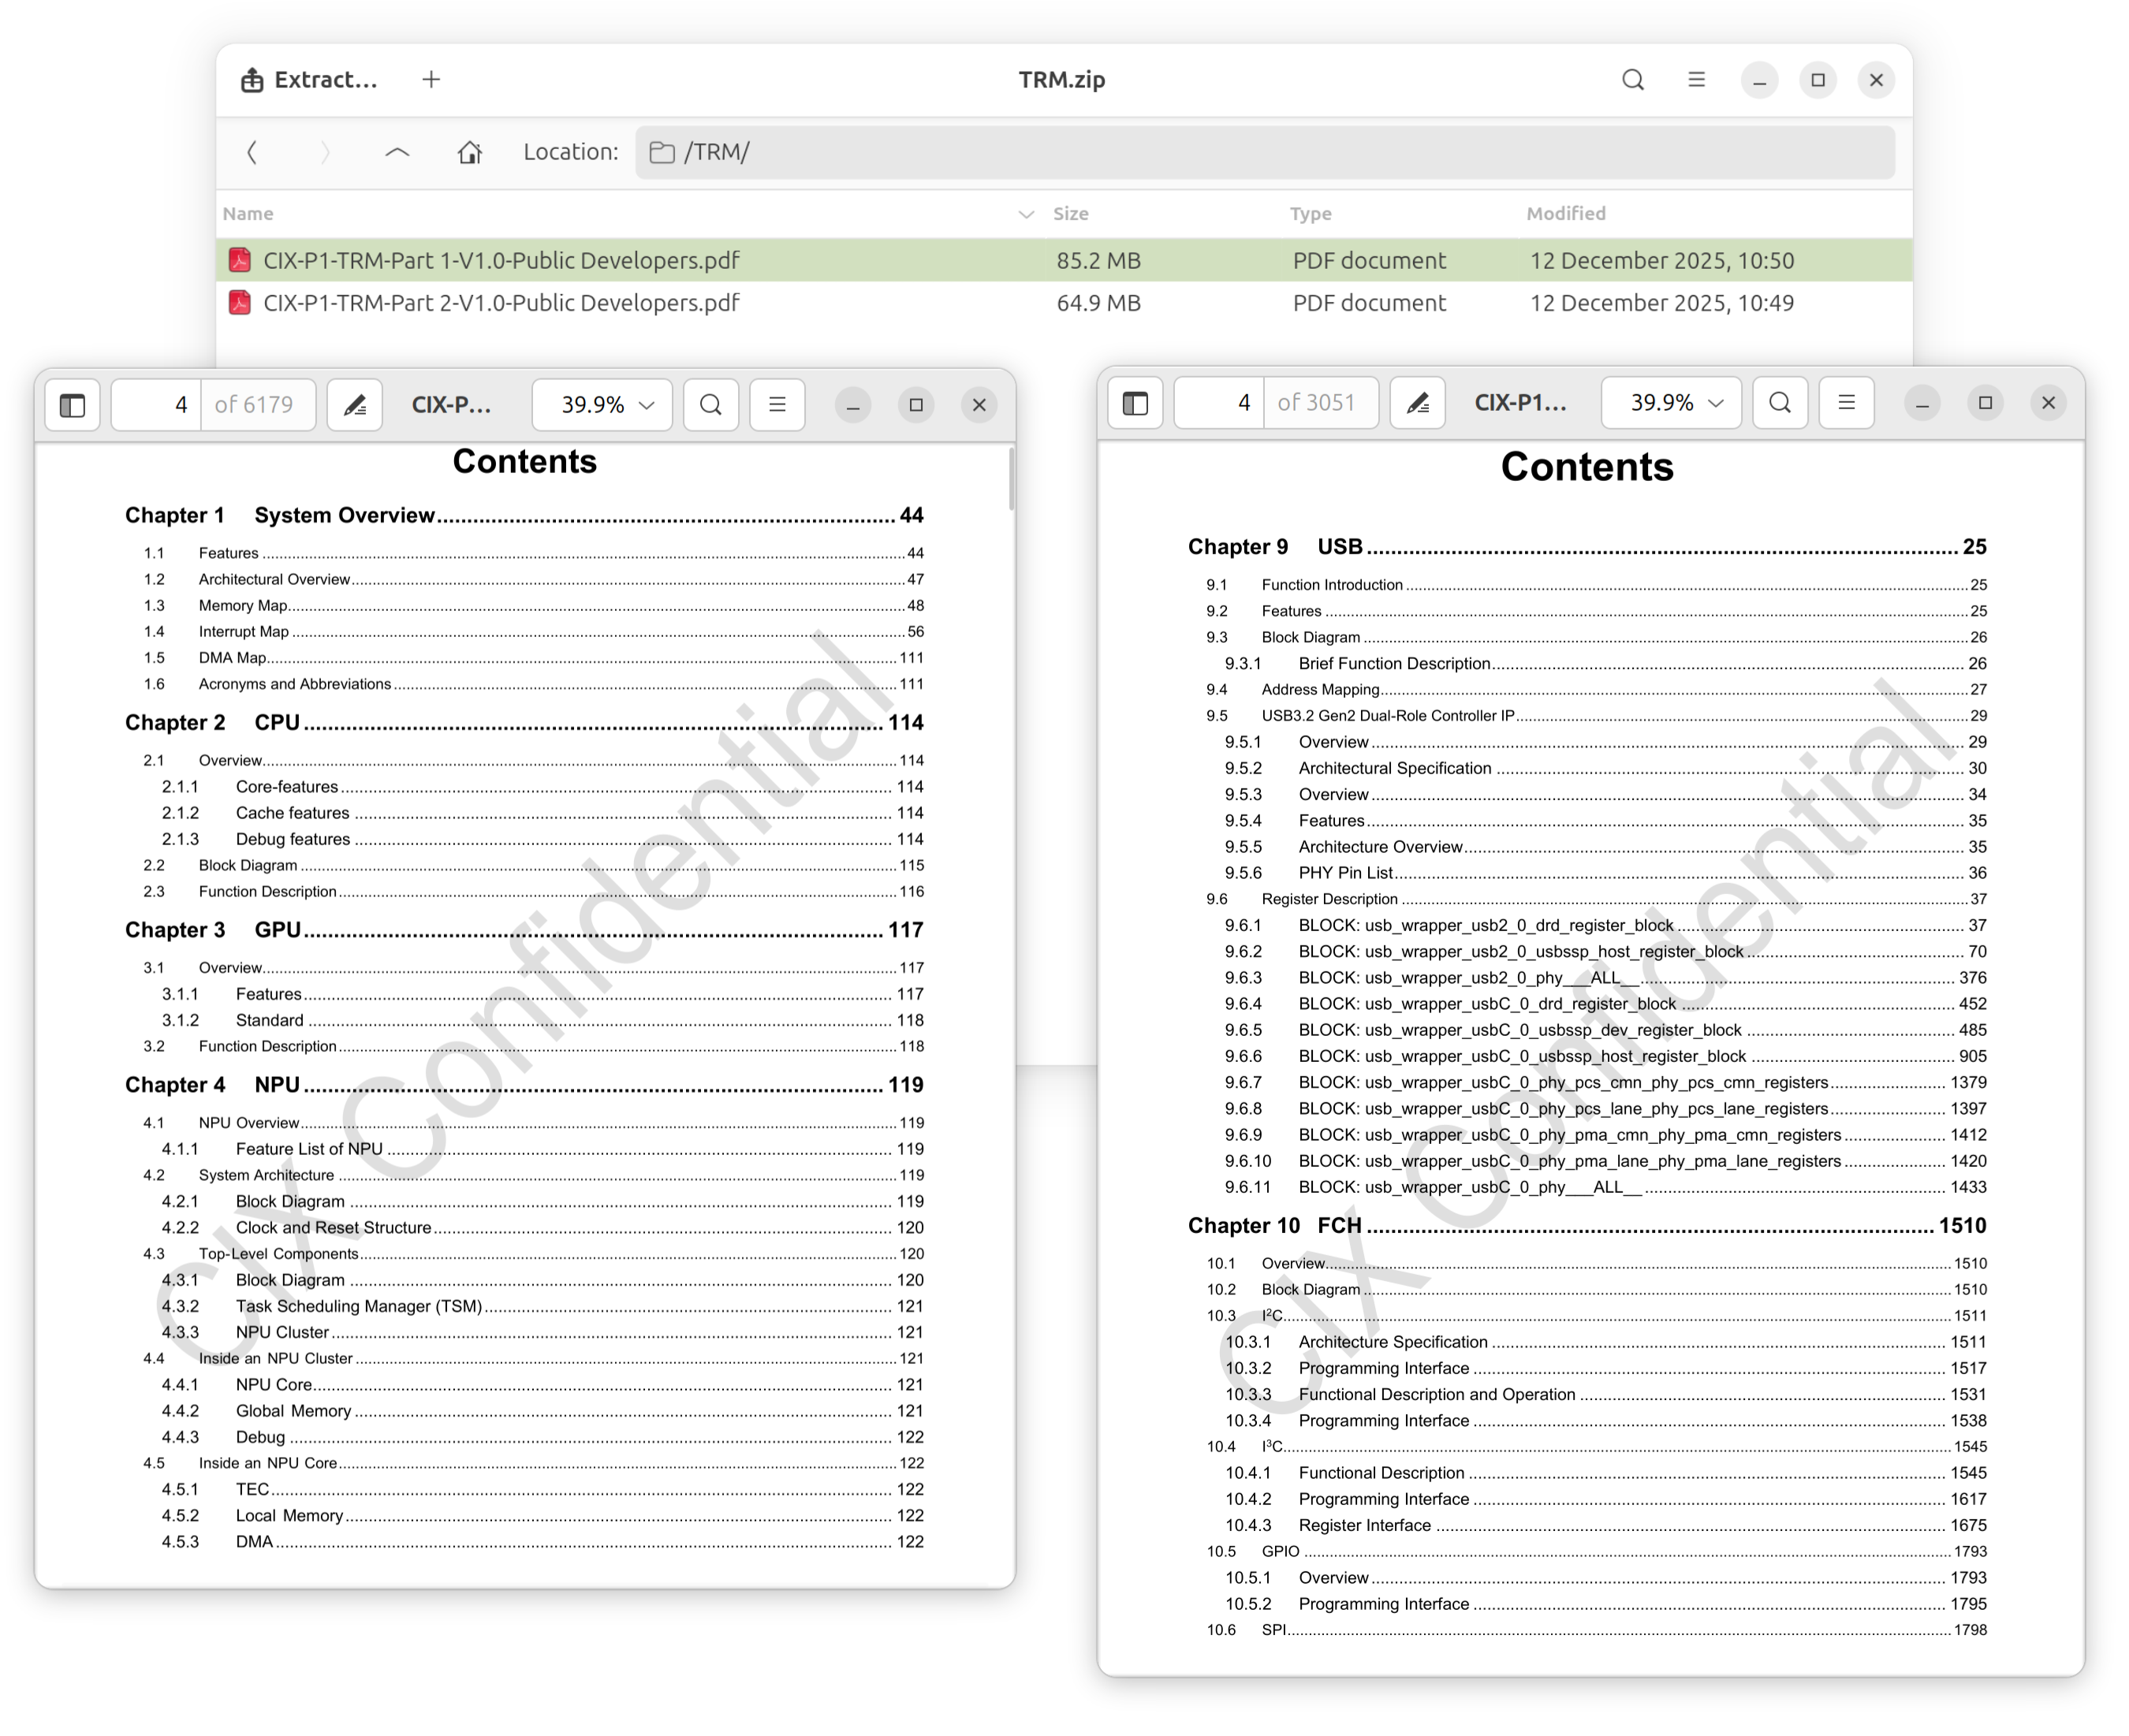This screenshot has width=2129, height=1736.
Task: Click archive manager search icon
Action: pos(1632,80)
